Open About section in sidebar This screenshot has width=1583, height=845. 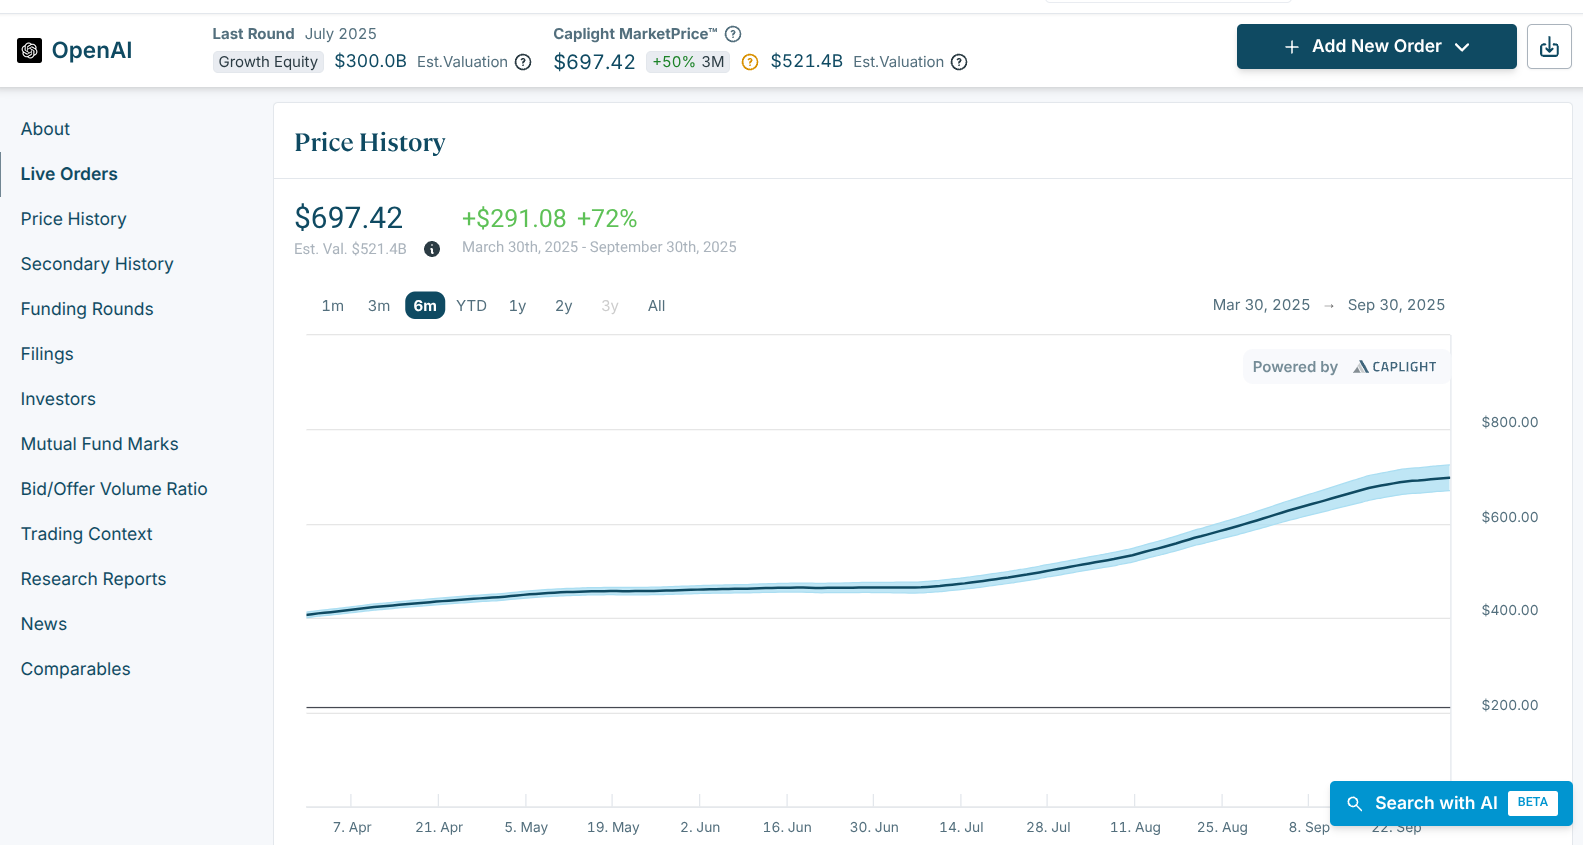click(x=45, y=129)
